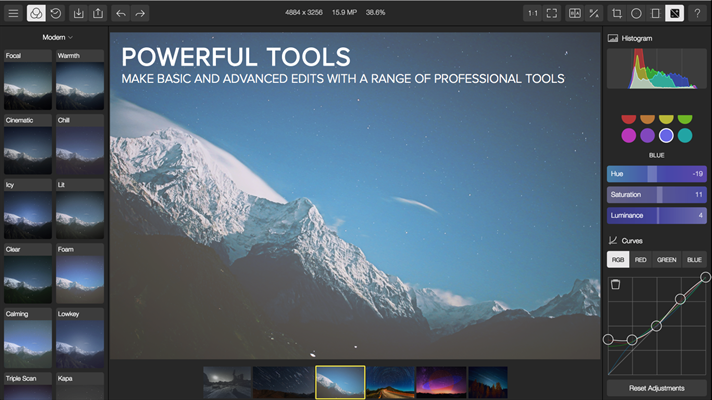Image resolution: width=712 pixels, height=400 pixels.
Task: Click the fit-to-screen icon
Action: (552, 13)
